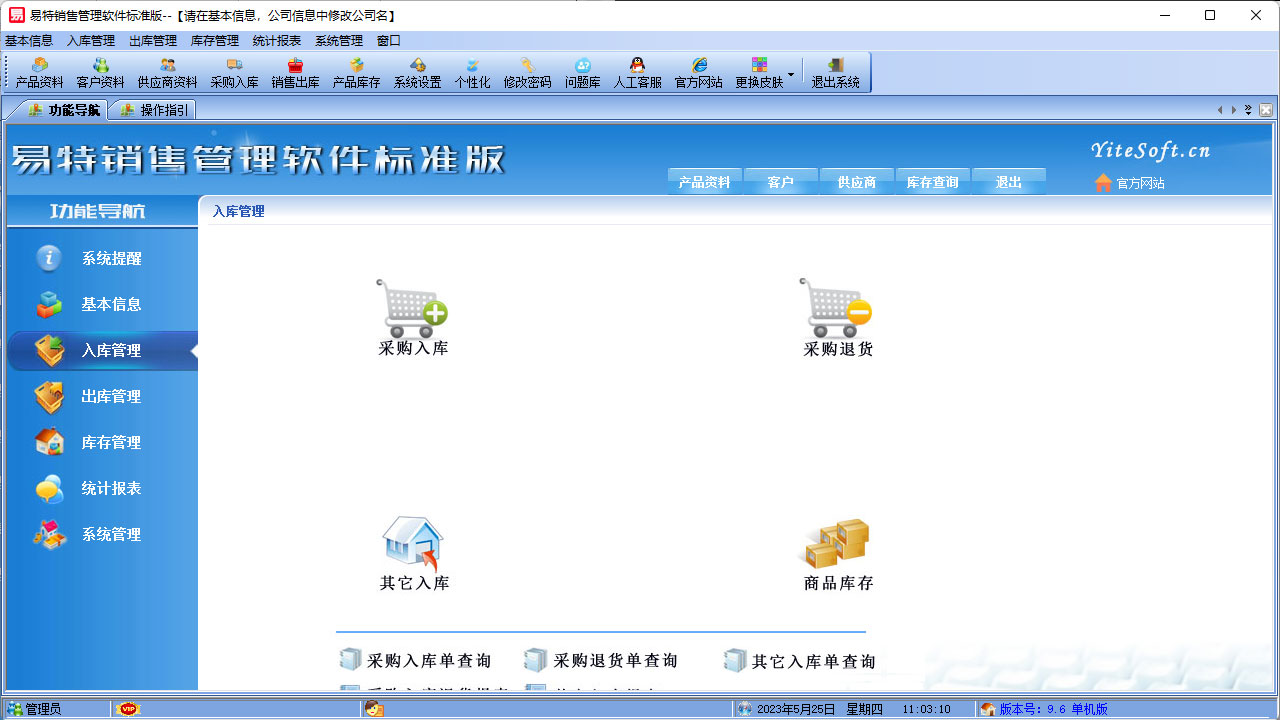Select the 采购入库 shopping cart icon
The height and width of the screenshot is (720, 1280).
[x=413, y=305]
